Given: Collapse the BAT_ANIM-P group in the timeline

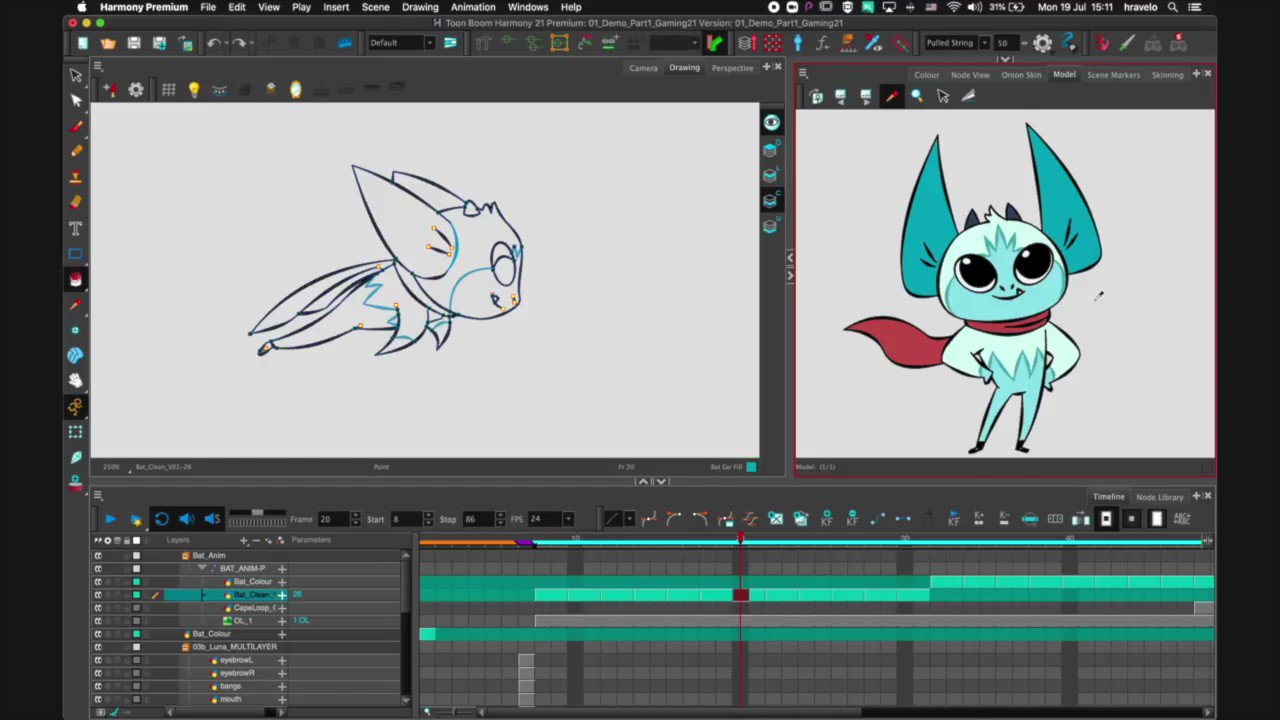Looking at the screenshot, I should (203, 568).
